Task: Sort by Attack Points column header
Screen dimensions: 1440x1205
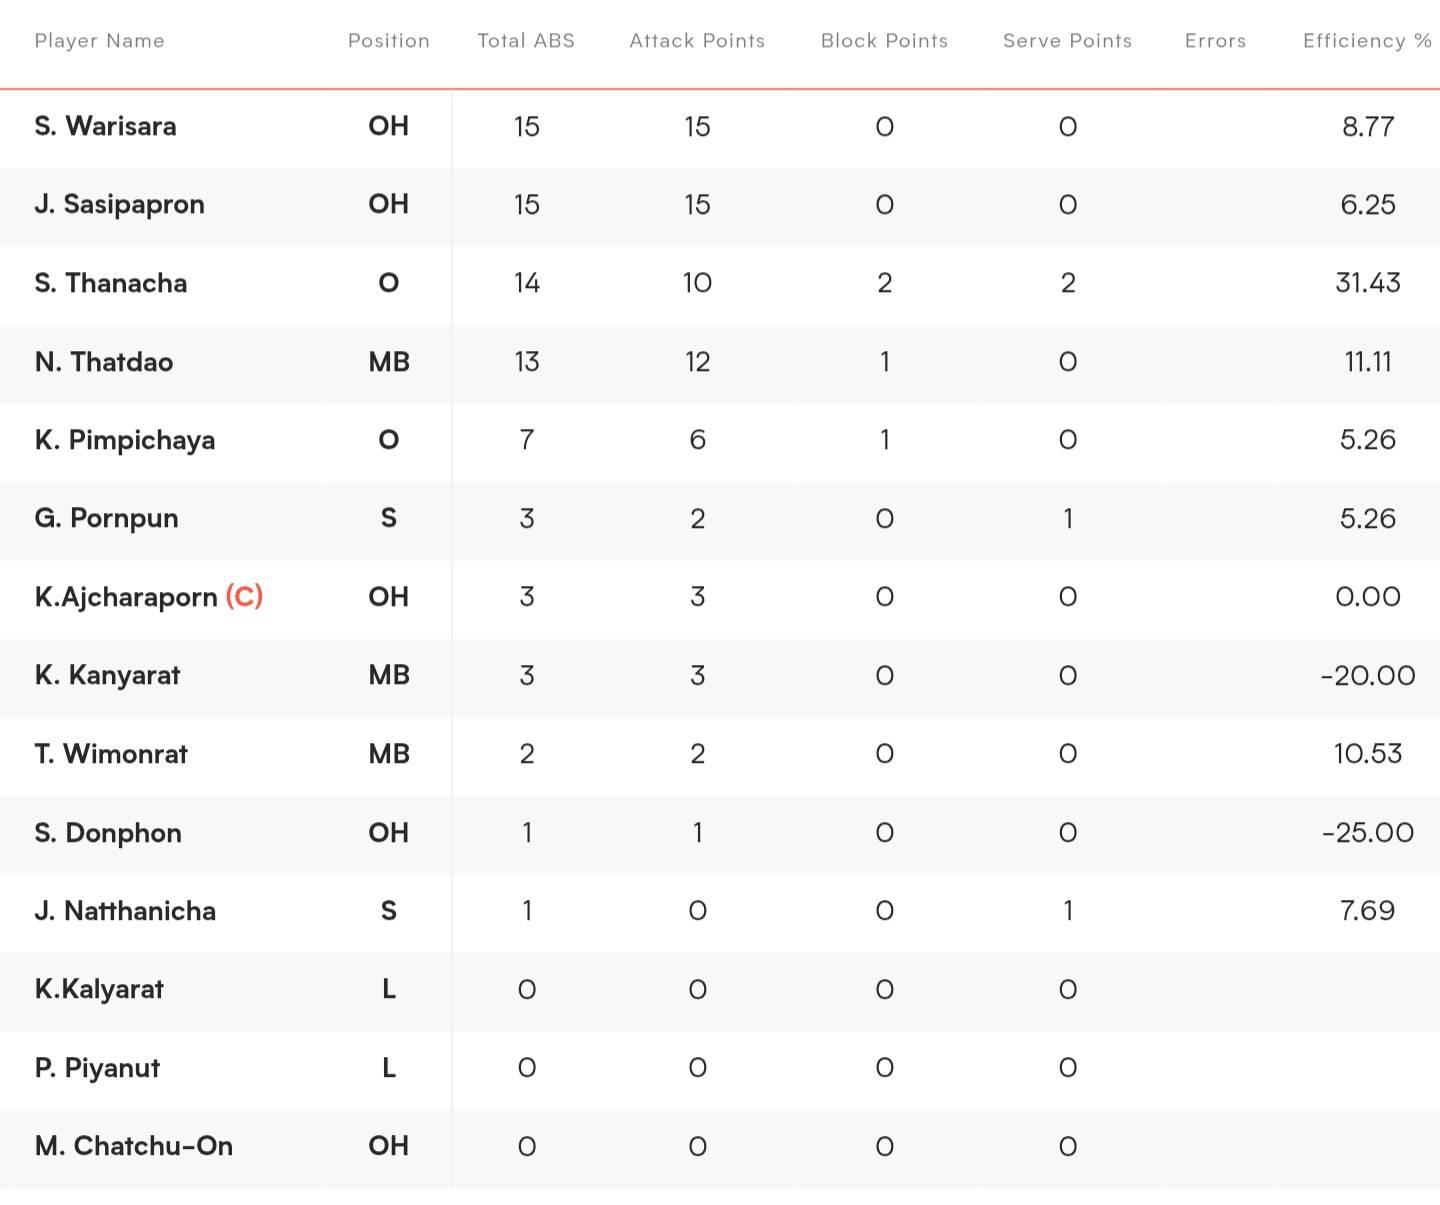Action: [697, 41]
